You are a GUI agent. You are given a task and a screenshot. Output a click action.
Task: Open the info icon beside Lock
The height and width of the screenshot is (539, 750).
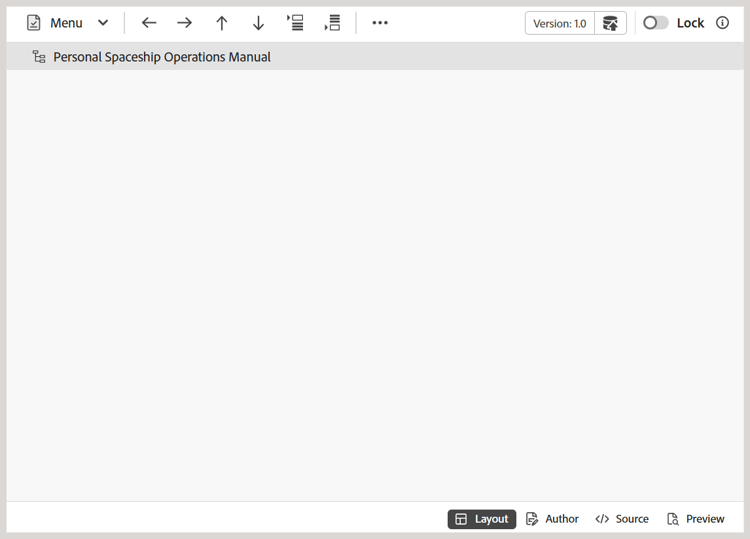coord(722,23)
